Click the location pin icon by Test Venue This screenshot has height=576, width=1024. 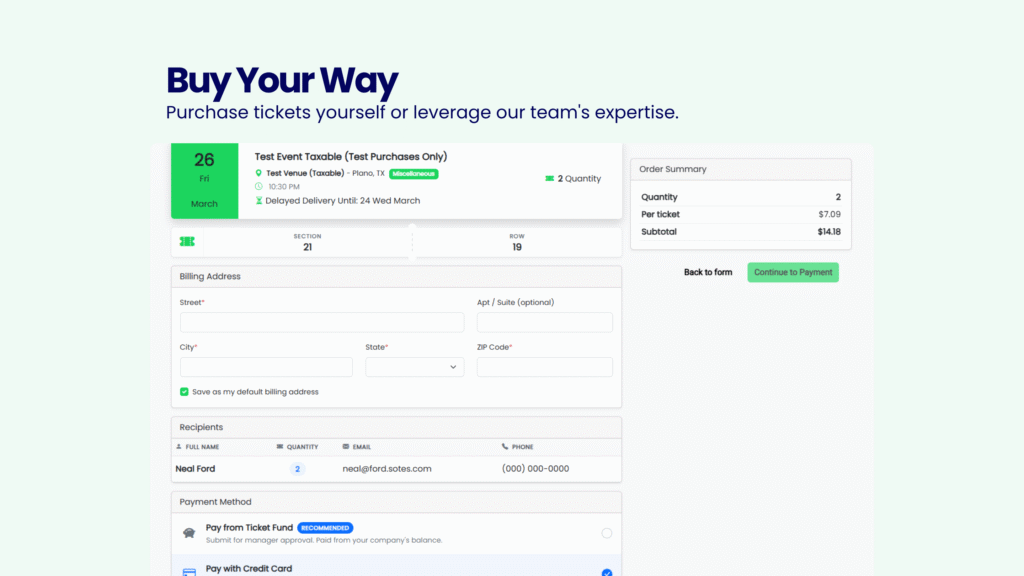coord(259,173)
